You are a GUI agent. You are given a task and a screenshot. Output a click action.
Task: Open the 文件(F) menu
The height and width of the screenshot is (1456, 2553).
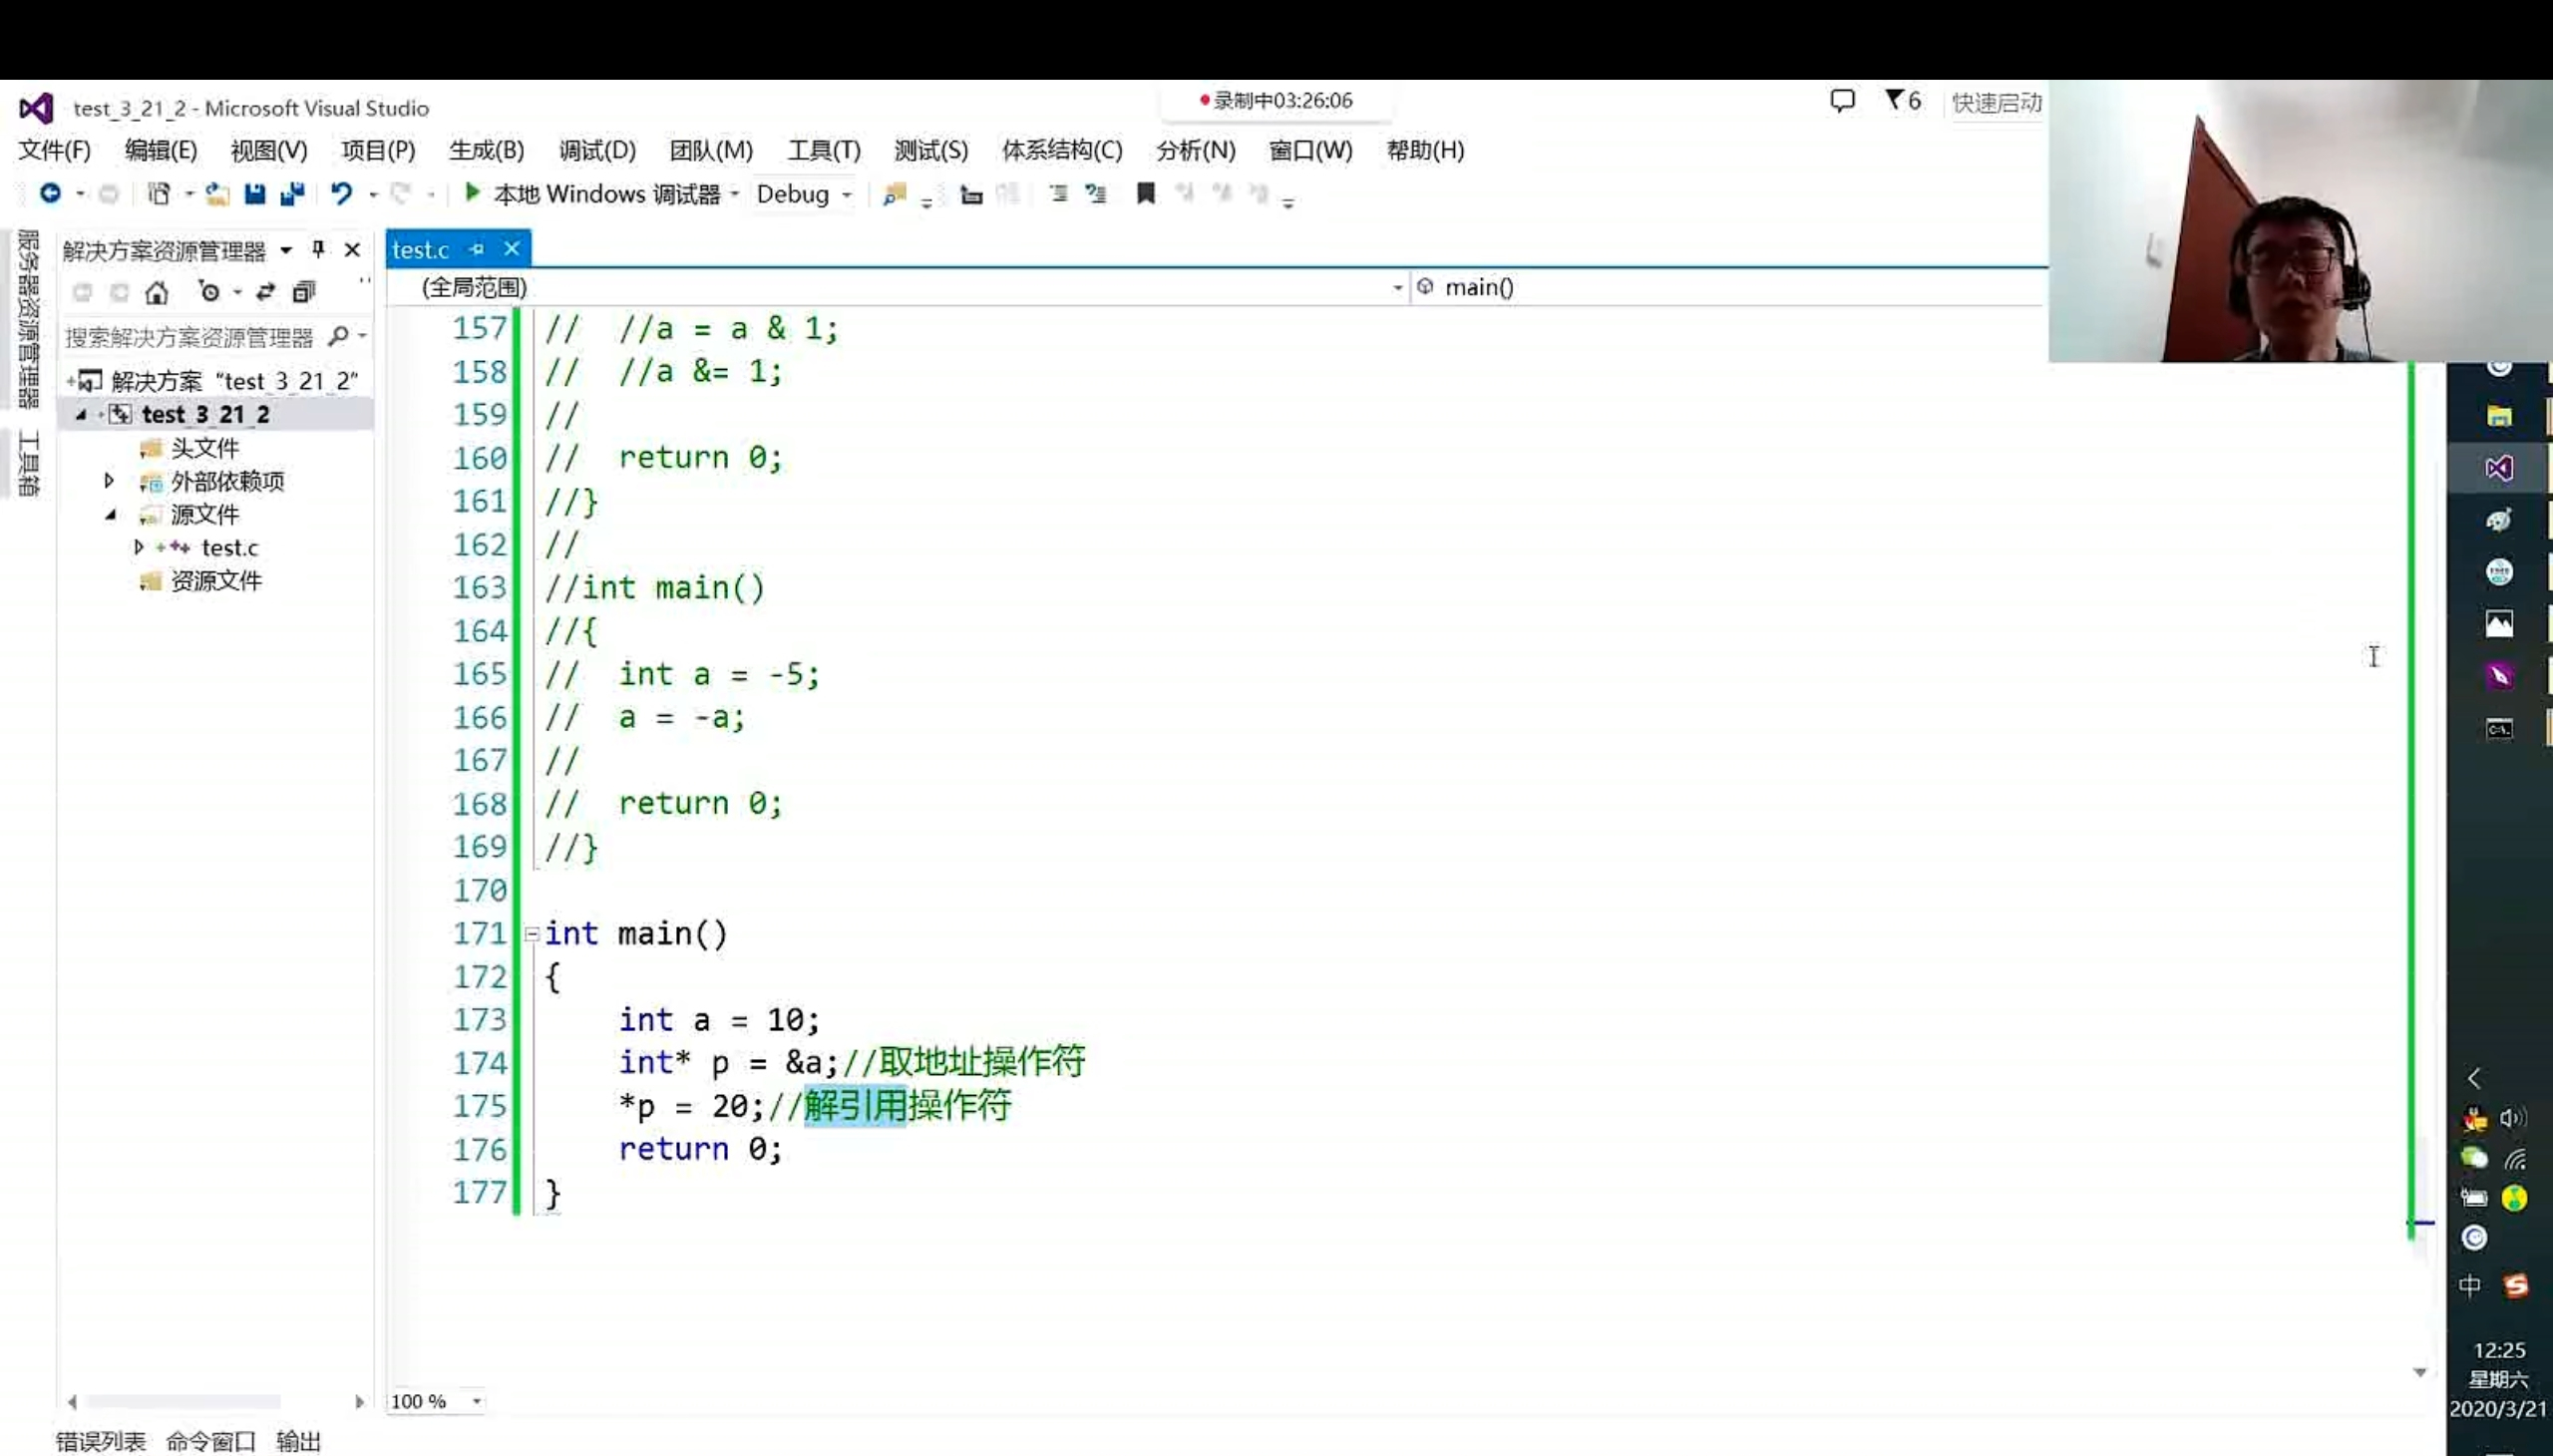(x=54, y=150)
